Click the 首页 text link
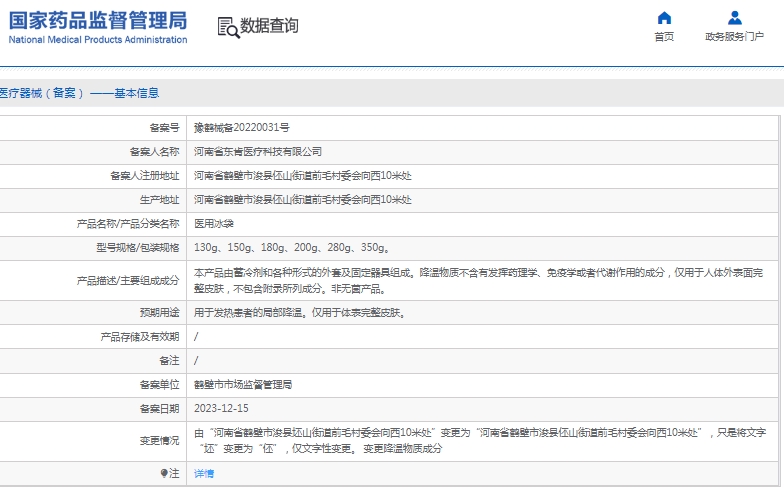Viewport: 784px width, 489px height. [x=664, y=36]
